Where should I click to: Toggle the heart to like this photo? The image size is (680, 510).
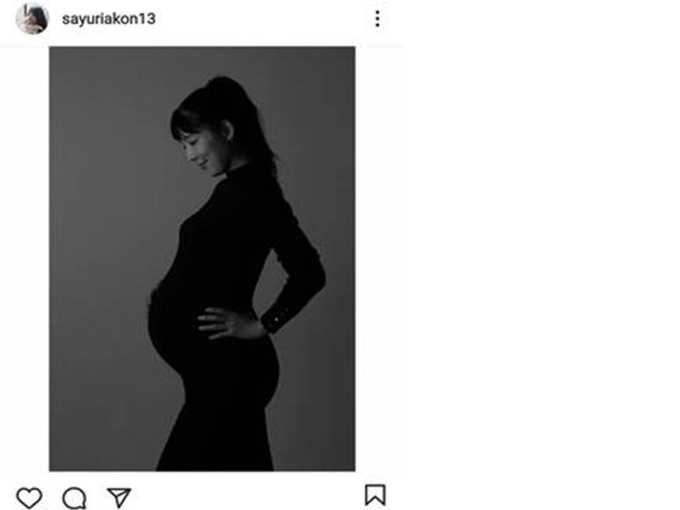[x=29, y=497]
